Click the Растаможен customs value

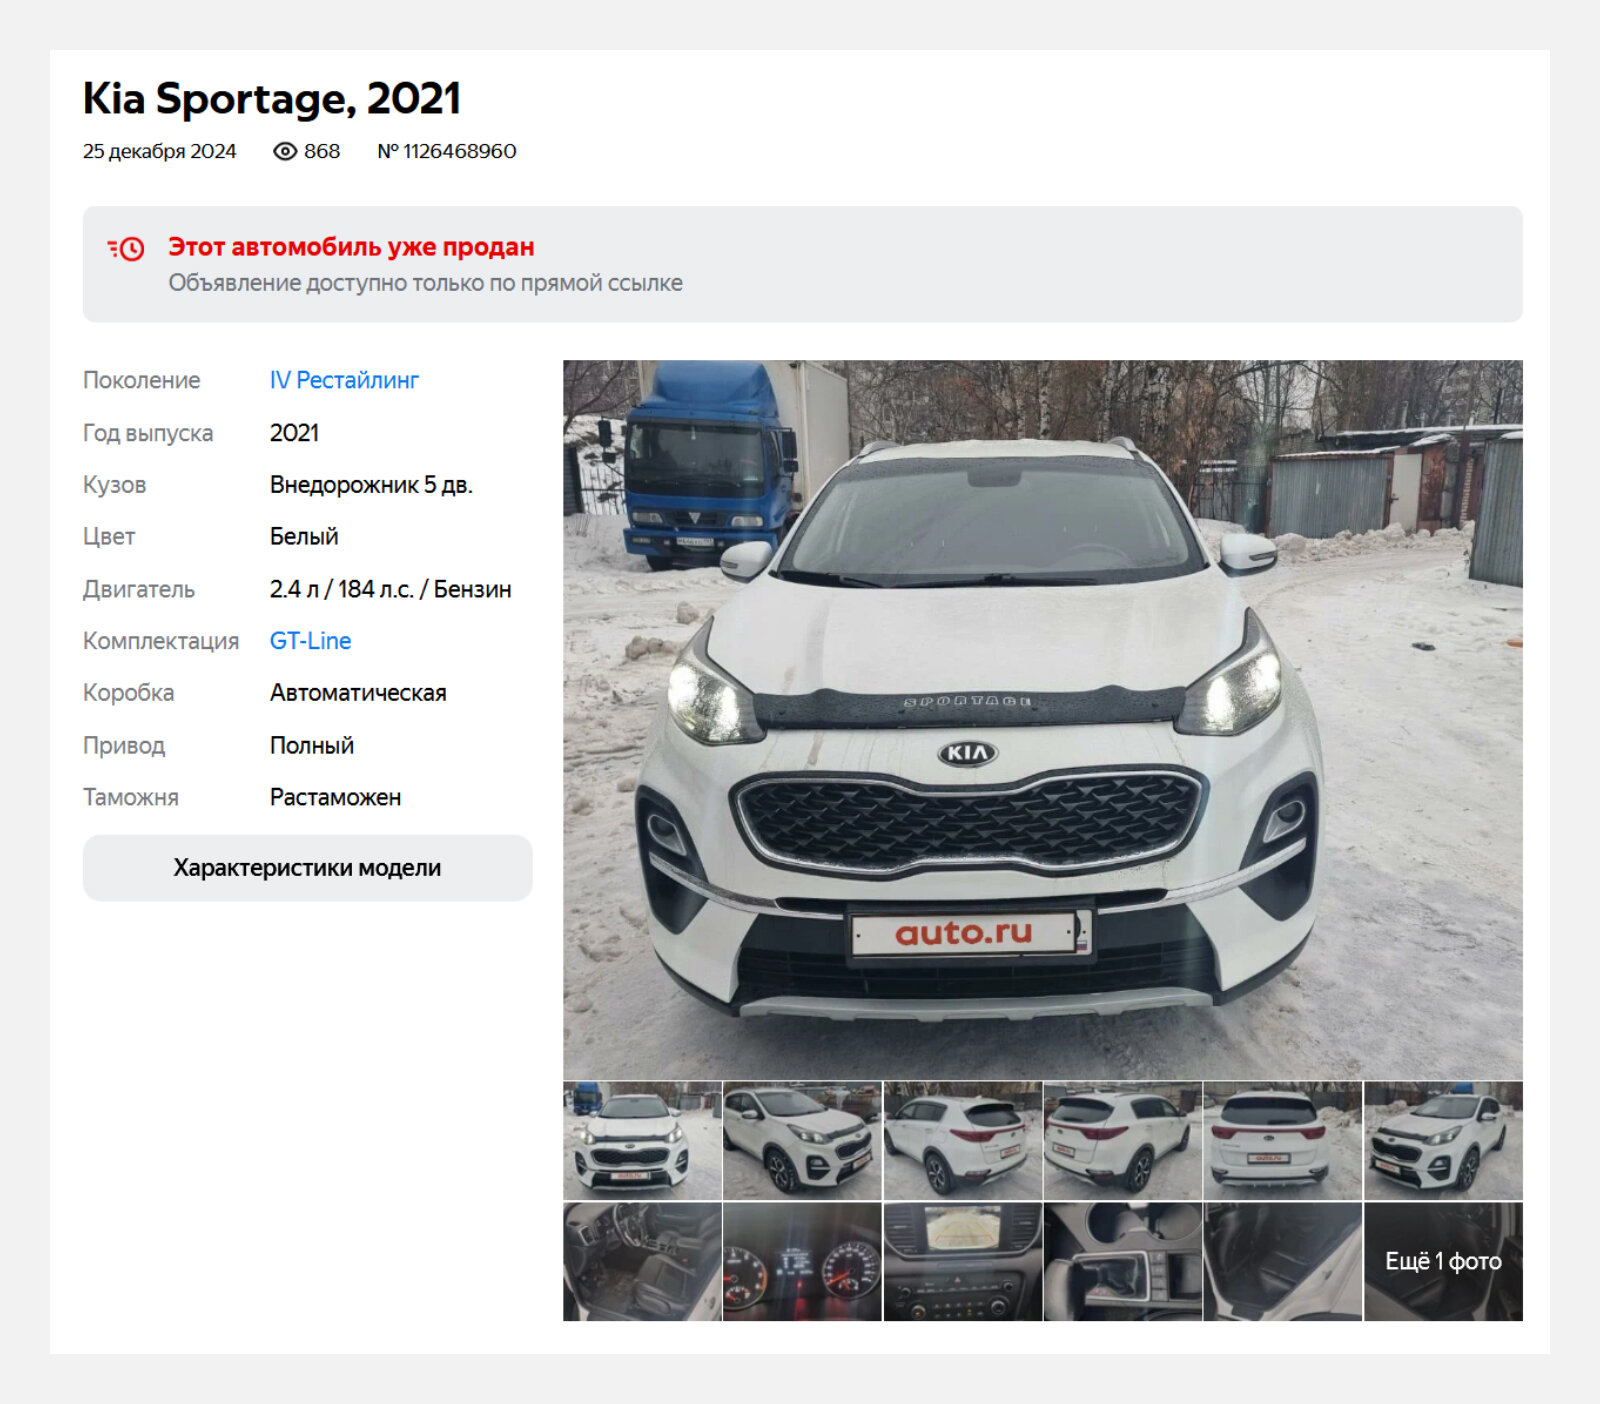pyautogui.click(x=336, y=797)
